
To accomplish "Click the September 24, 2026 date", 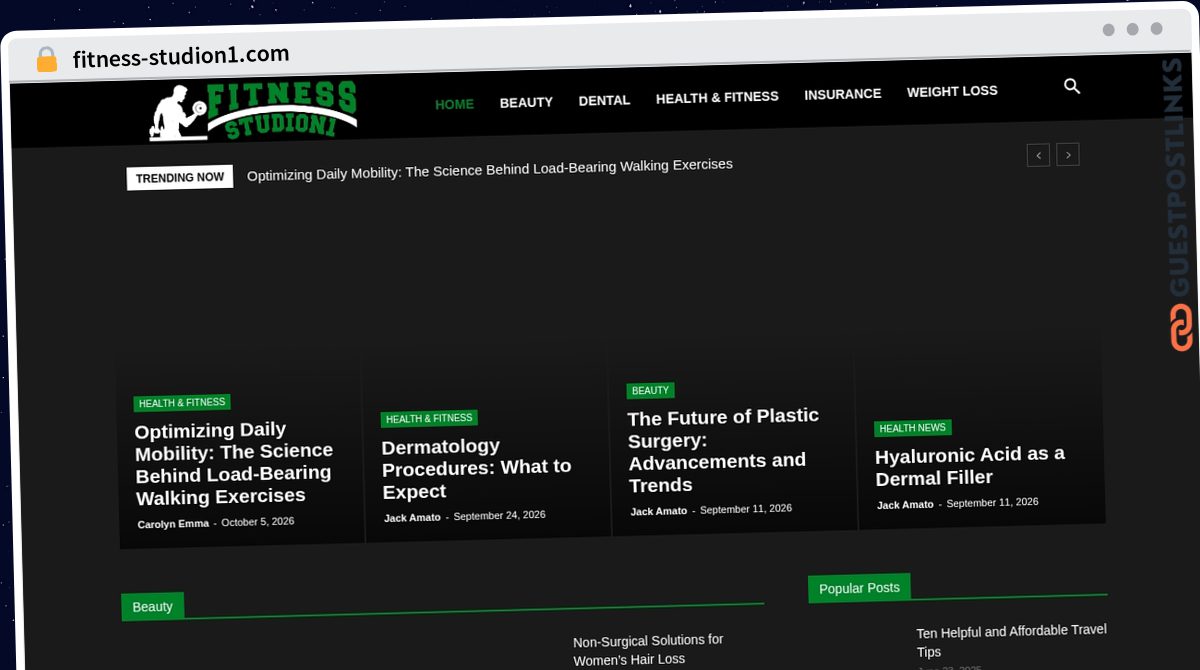I will [500, 515].
